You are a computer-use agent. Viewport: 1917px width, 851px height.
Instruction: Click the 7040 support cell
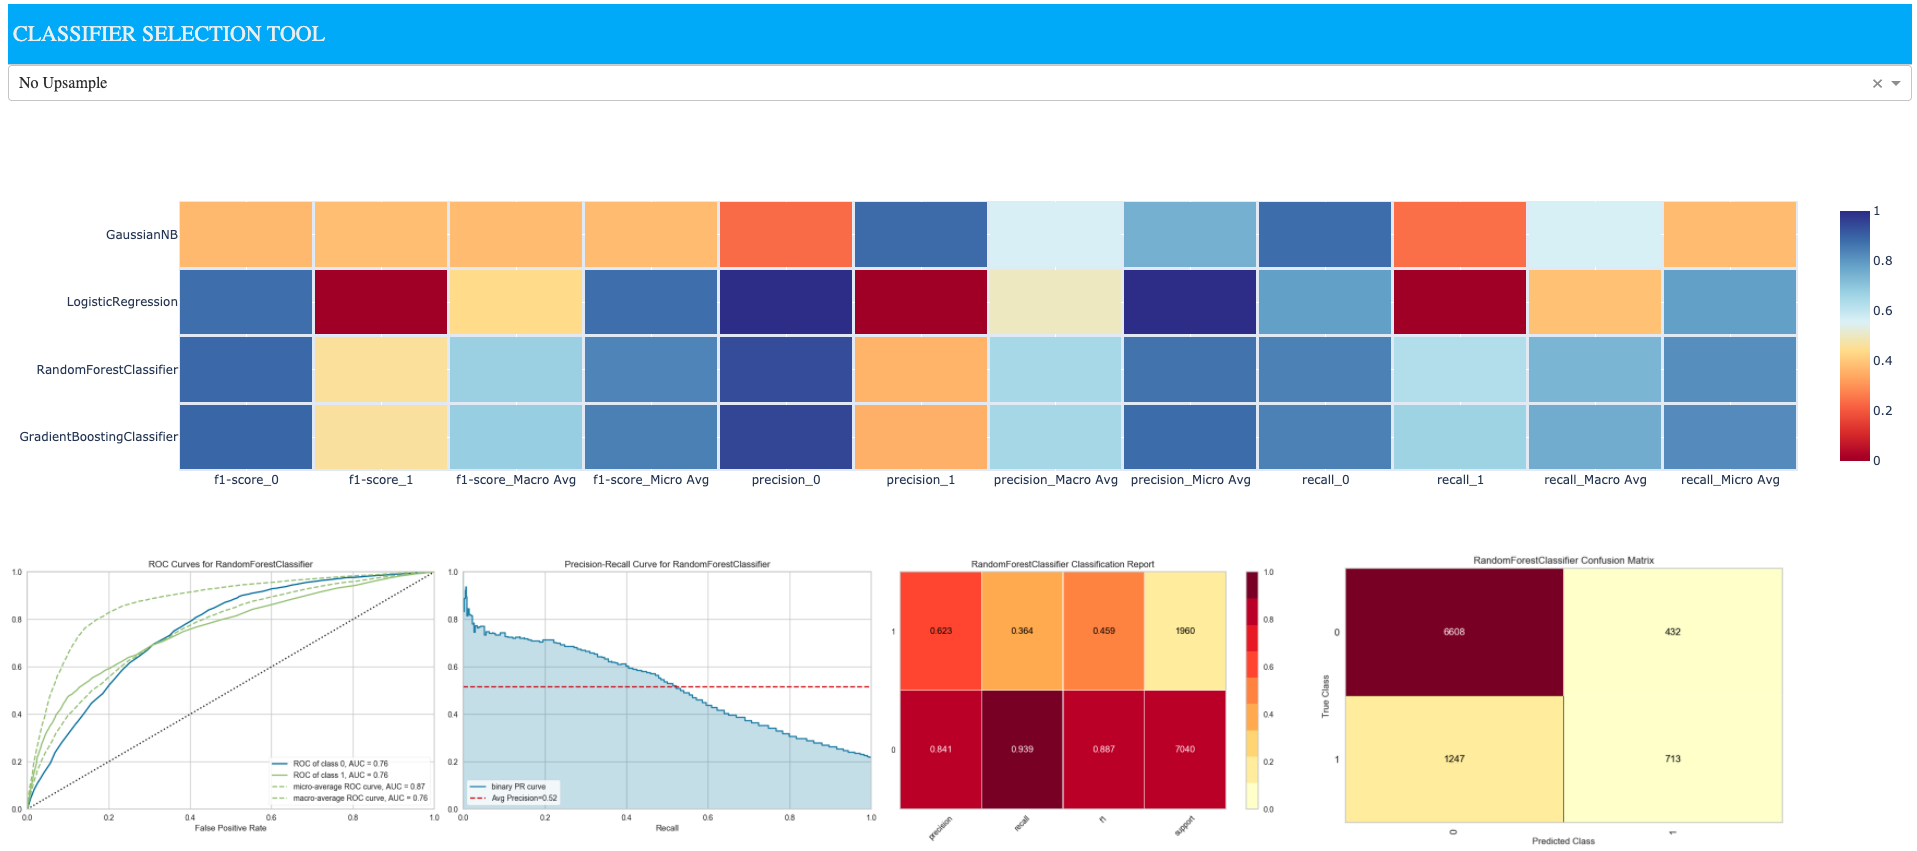(1185, 749)
